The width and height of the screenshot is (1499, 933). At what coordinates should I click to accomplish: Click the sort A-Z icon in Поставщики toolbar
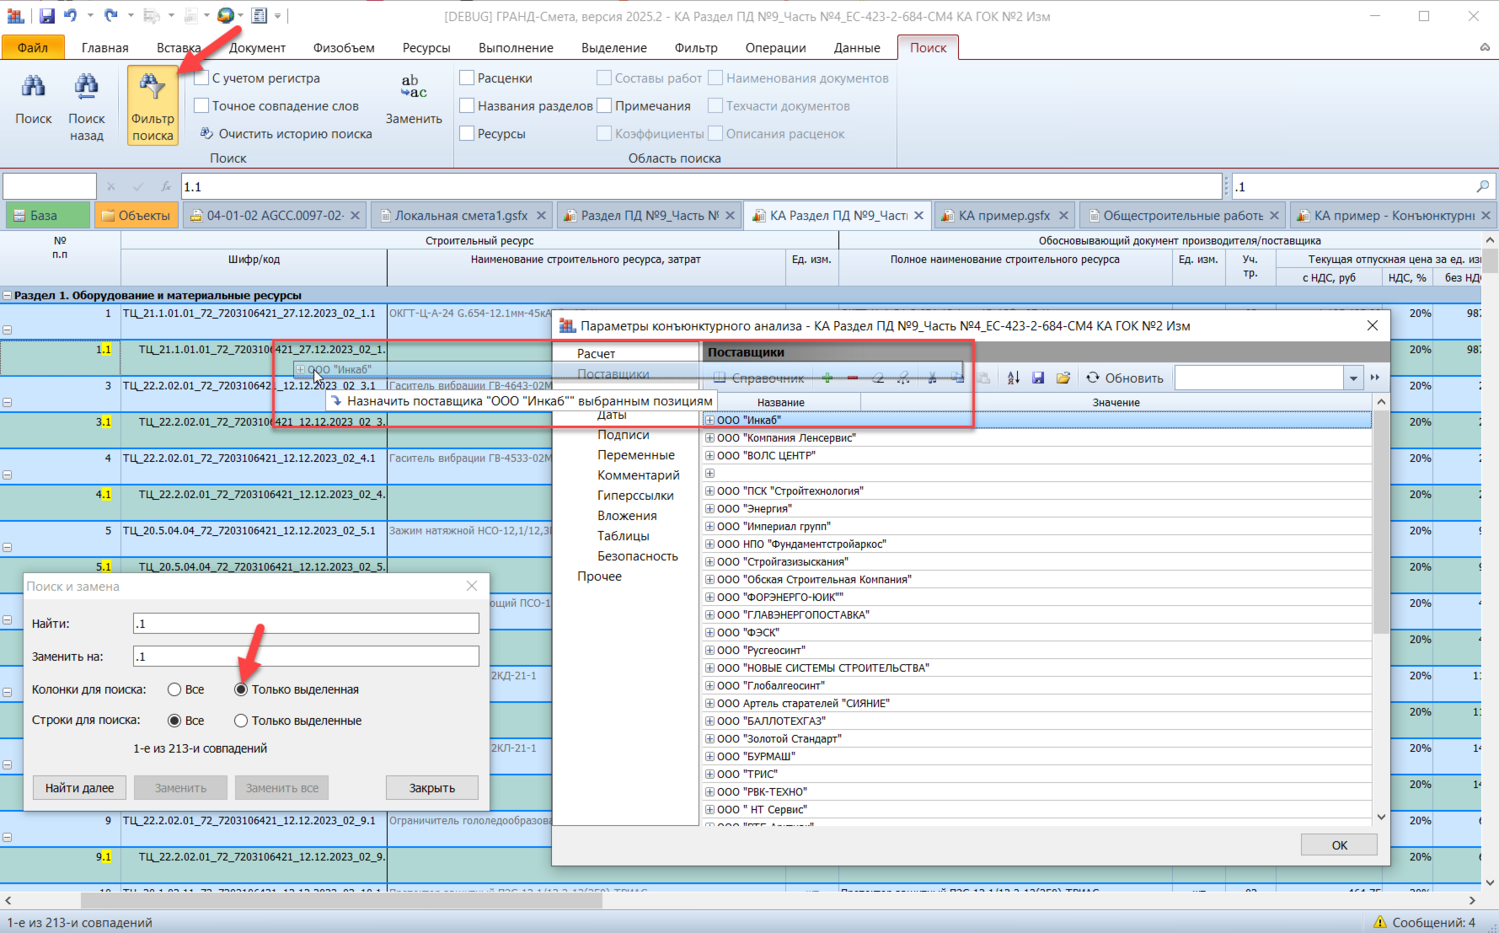click(x=1013, y=378)
